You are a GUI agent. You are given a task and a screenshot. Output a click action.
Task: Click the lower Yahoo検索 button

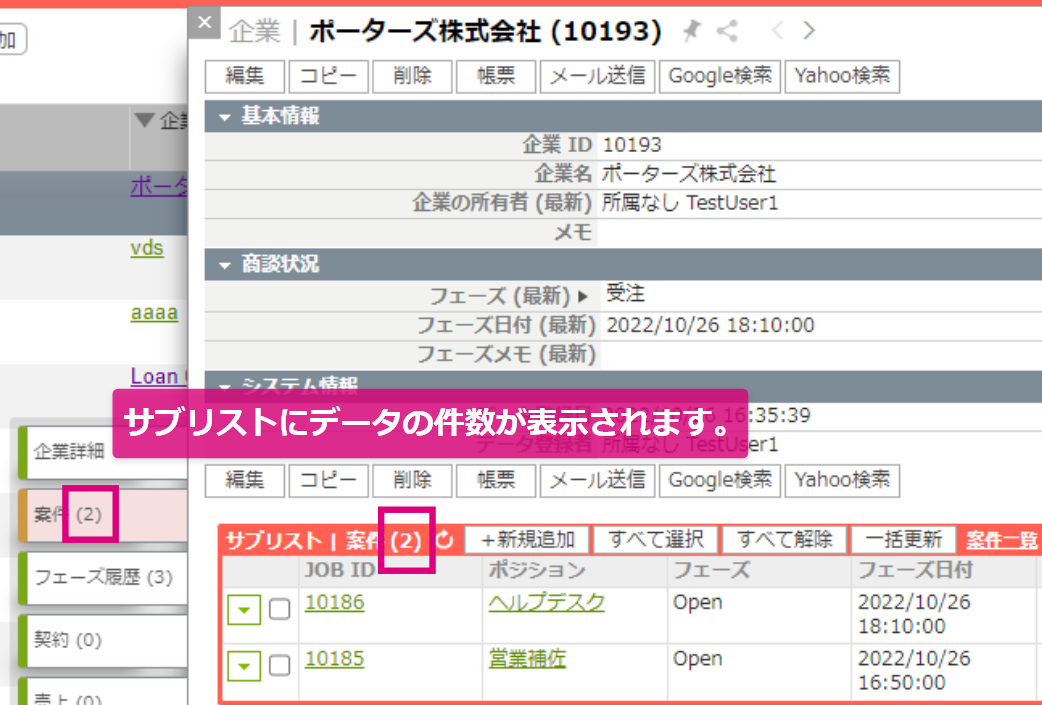tap(842, 480)
